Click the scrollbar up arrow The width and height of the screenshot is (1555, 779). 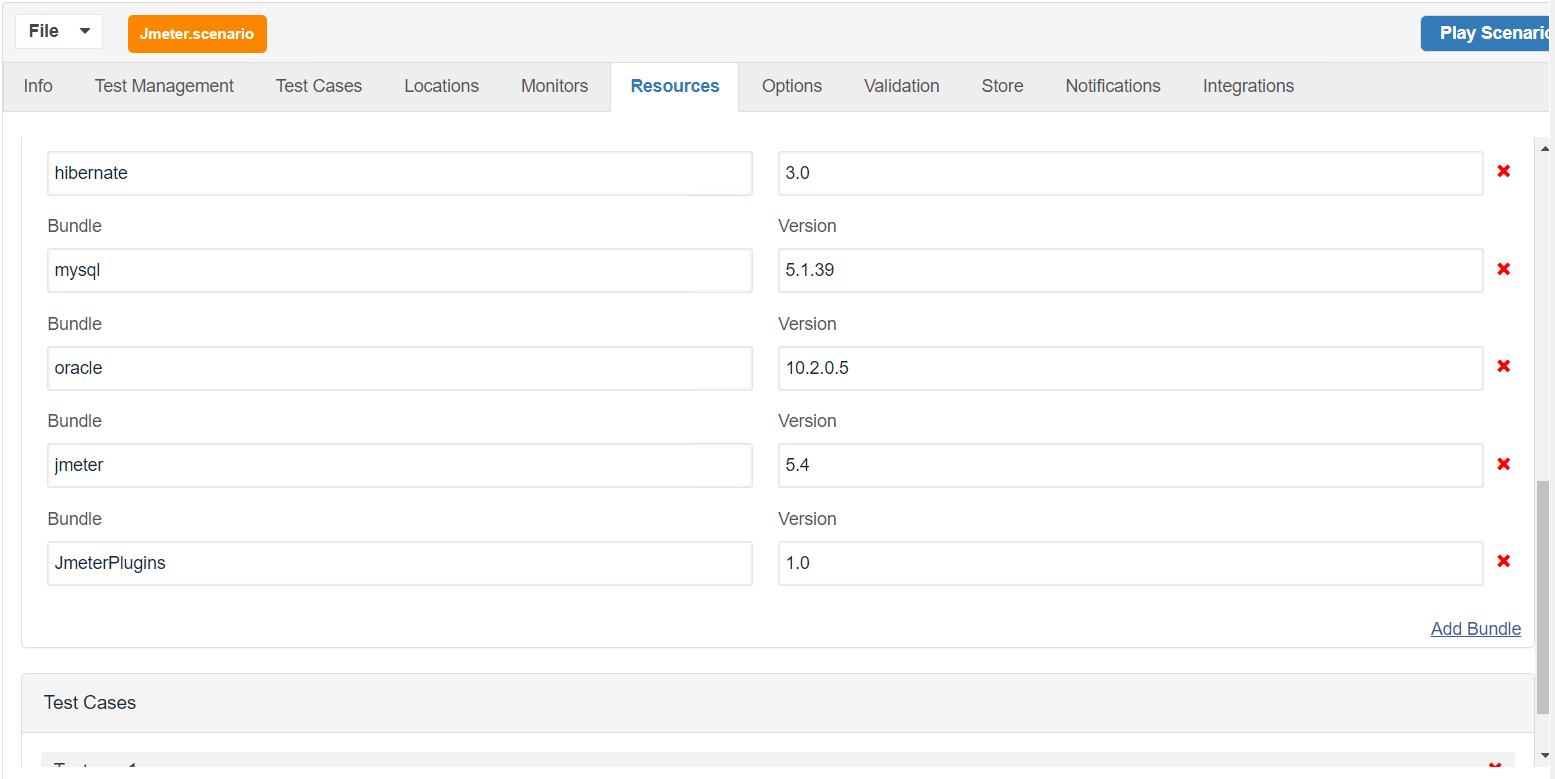pyautogui.click(x=1544, y=148)
